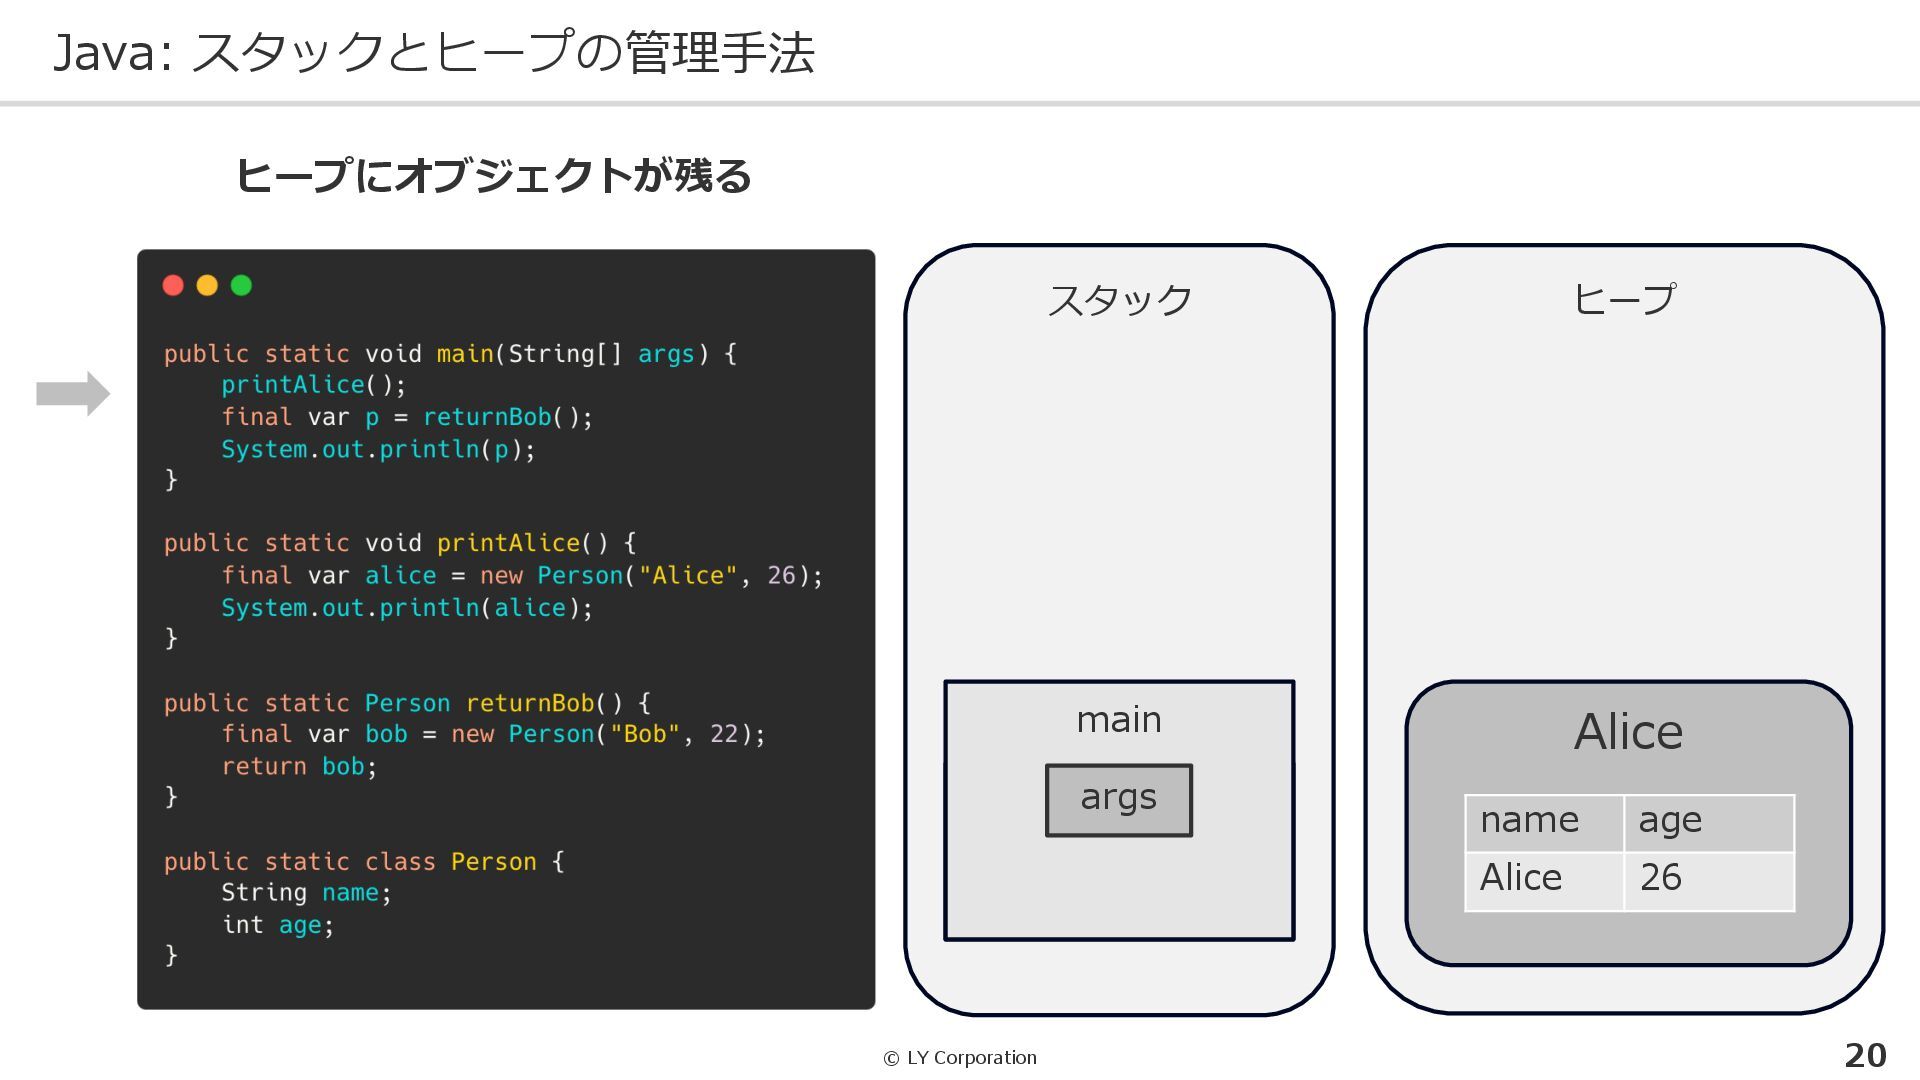The width and height of the screenshot is (1920, 1080).
Task: Click the yellow dot in code window
Action: pos(207,286)
